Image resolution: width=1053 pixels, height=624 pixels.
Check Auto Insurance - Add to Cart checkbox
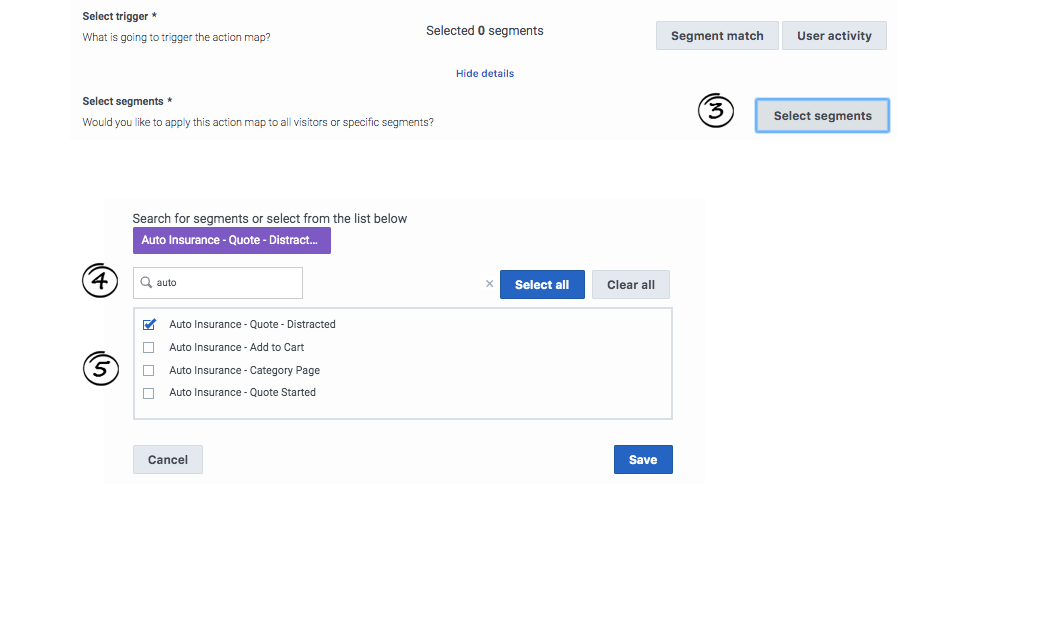point(148,347)
